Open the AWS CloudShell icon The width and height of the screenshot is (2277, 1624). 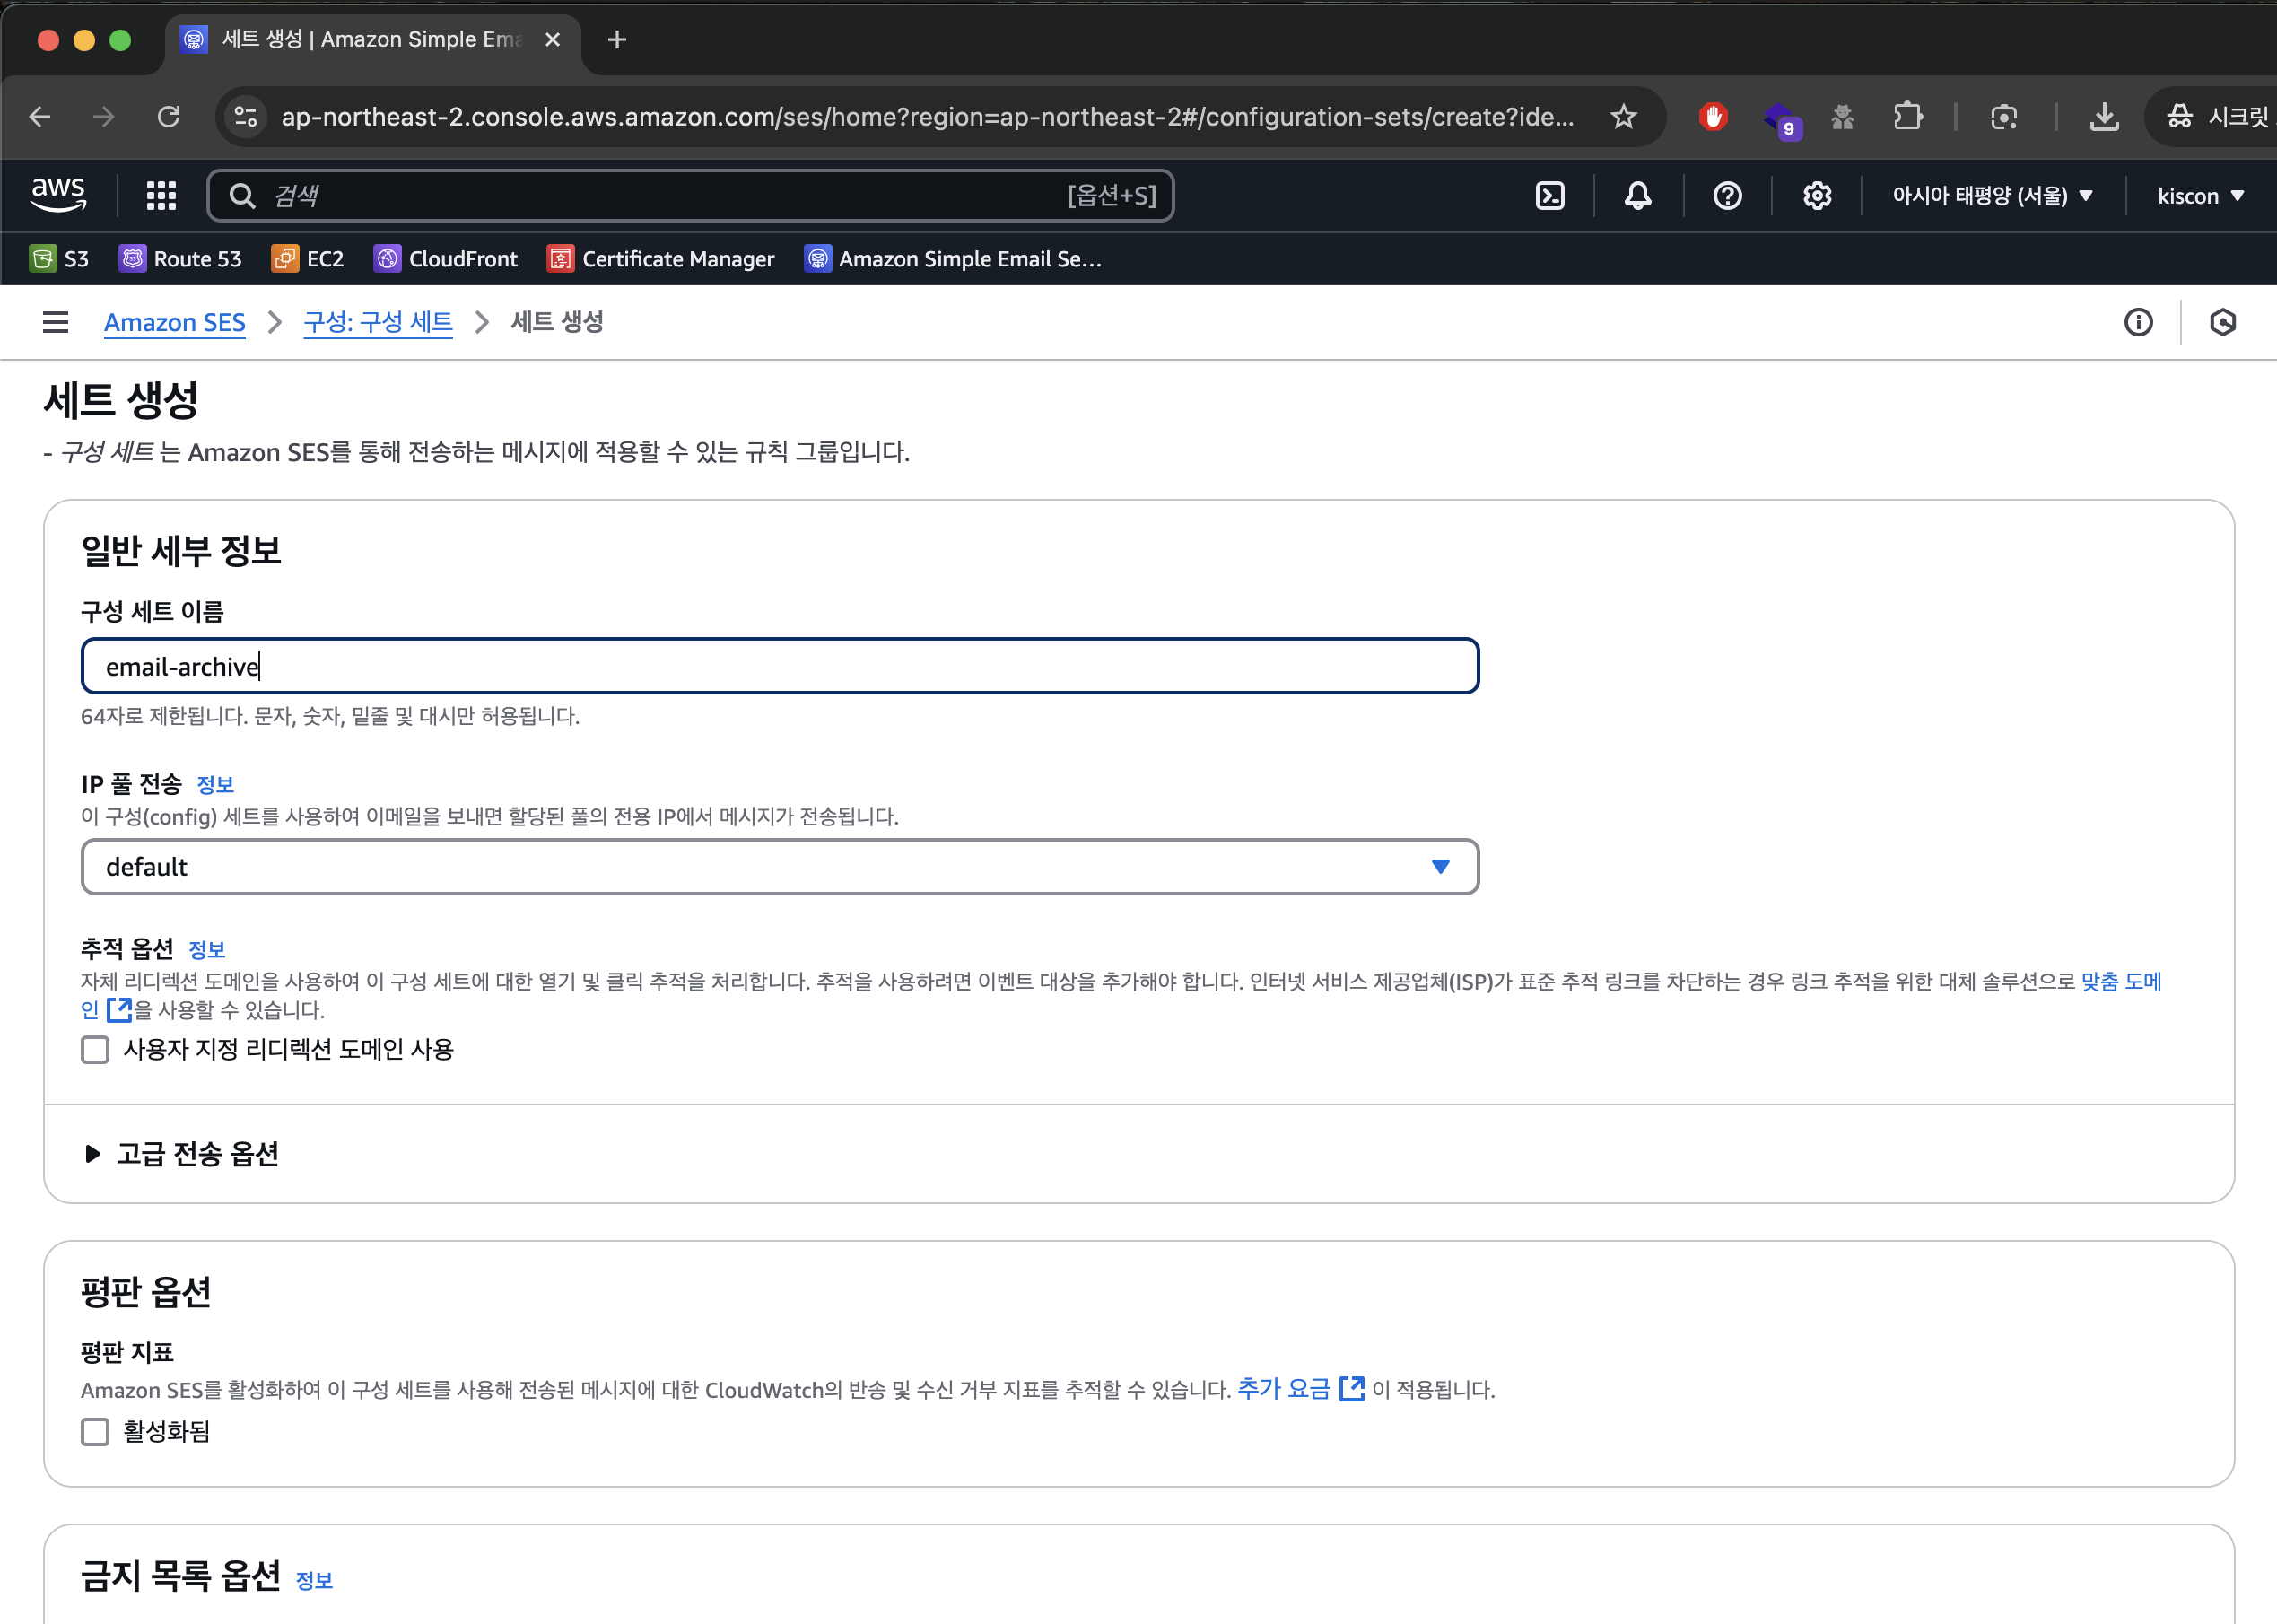(x=1549, y=196)
